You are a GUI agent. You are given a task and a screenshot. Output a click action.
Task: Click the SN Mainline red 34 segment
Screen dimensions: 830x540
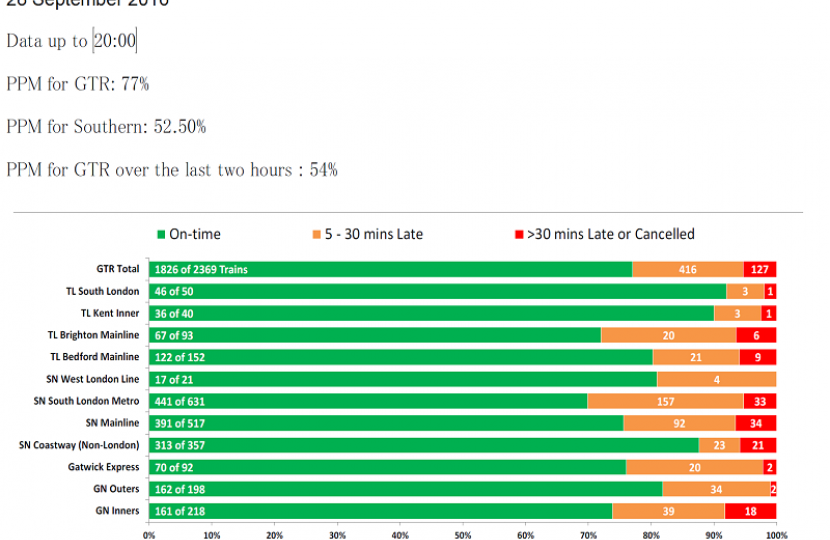[x=755, y=423]
